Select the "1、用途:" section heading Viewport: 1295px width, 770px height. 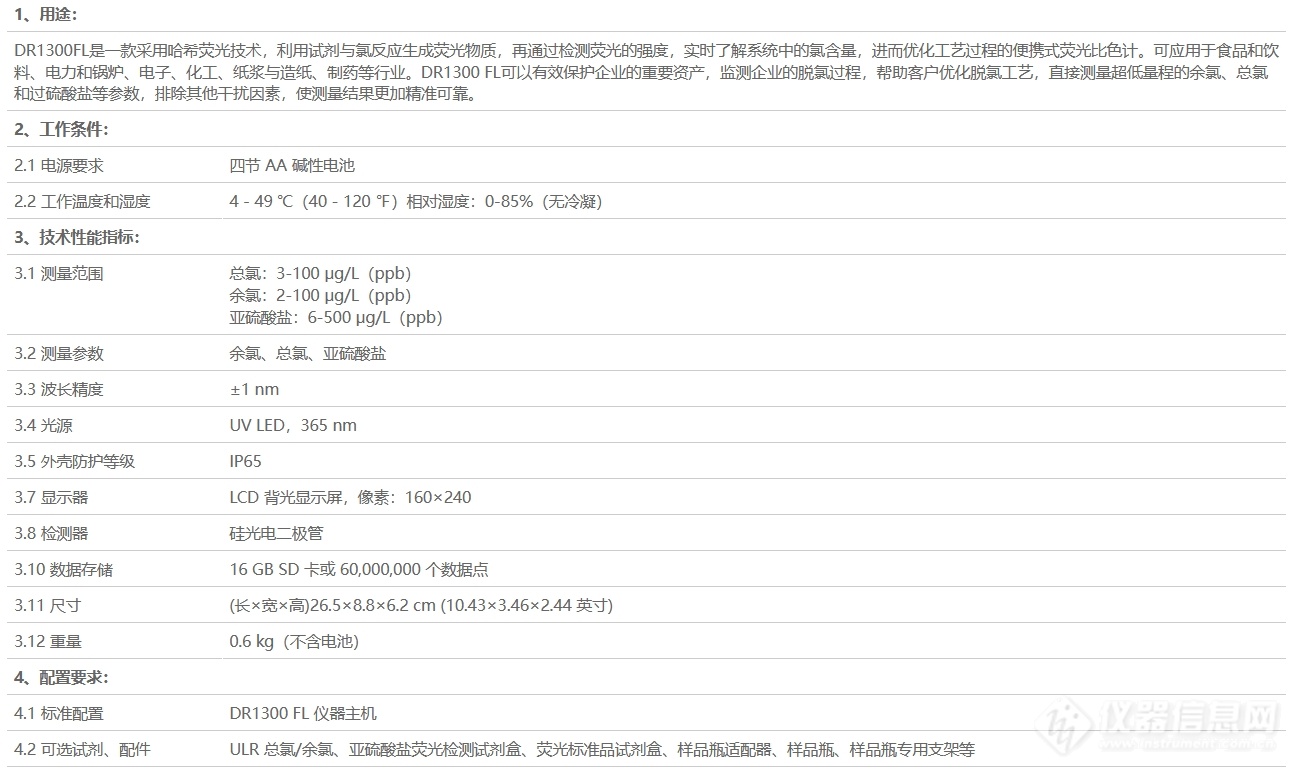point(45,15)
